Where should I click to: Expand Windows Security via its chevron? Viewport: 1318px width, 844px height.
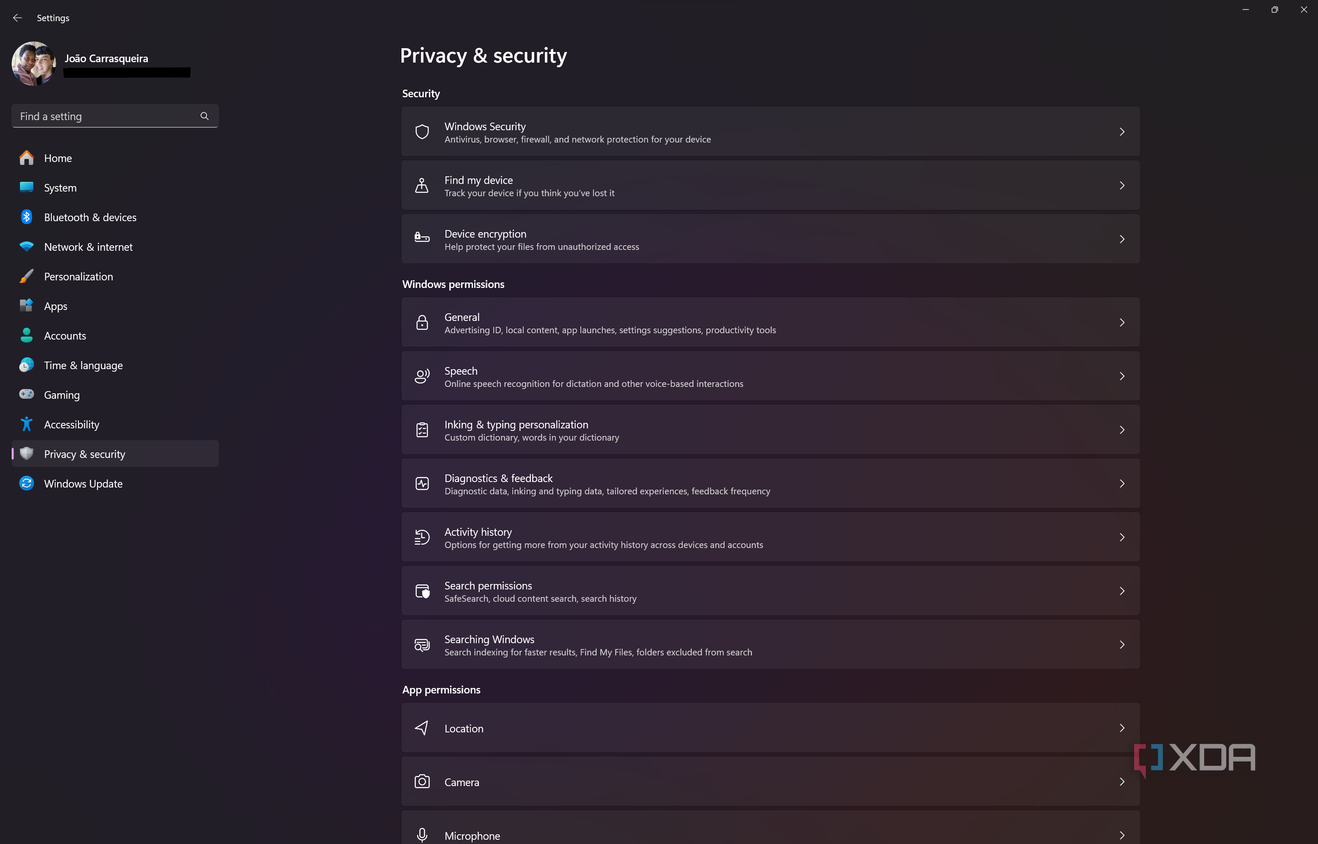coord(1122,132)
